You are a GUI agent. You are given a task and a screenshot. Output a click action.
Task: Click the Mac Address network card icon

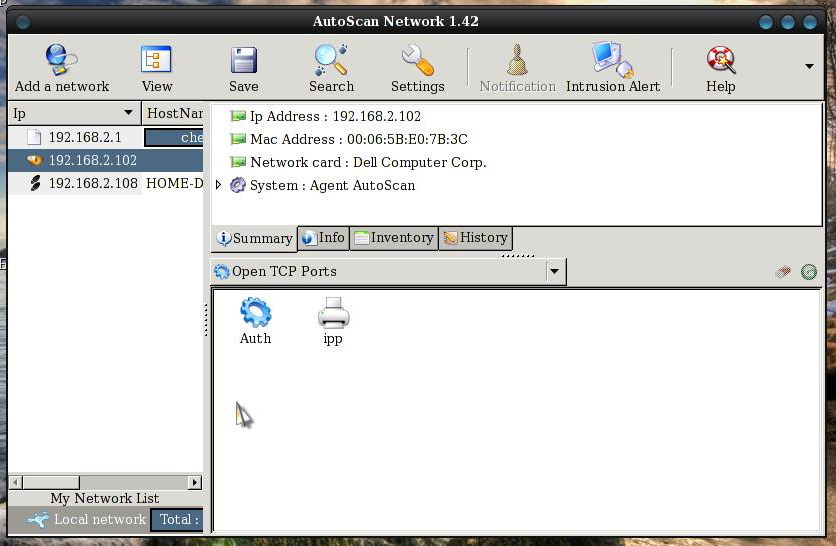[x=238, y=139]
